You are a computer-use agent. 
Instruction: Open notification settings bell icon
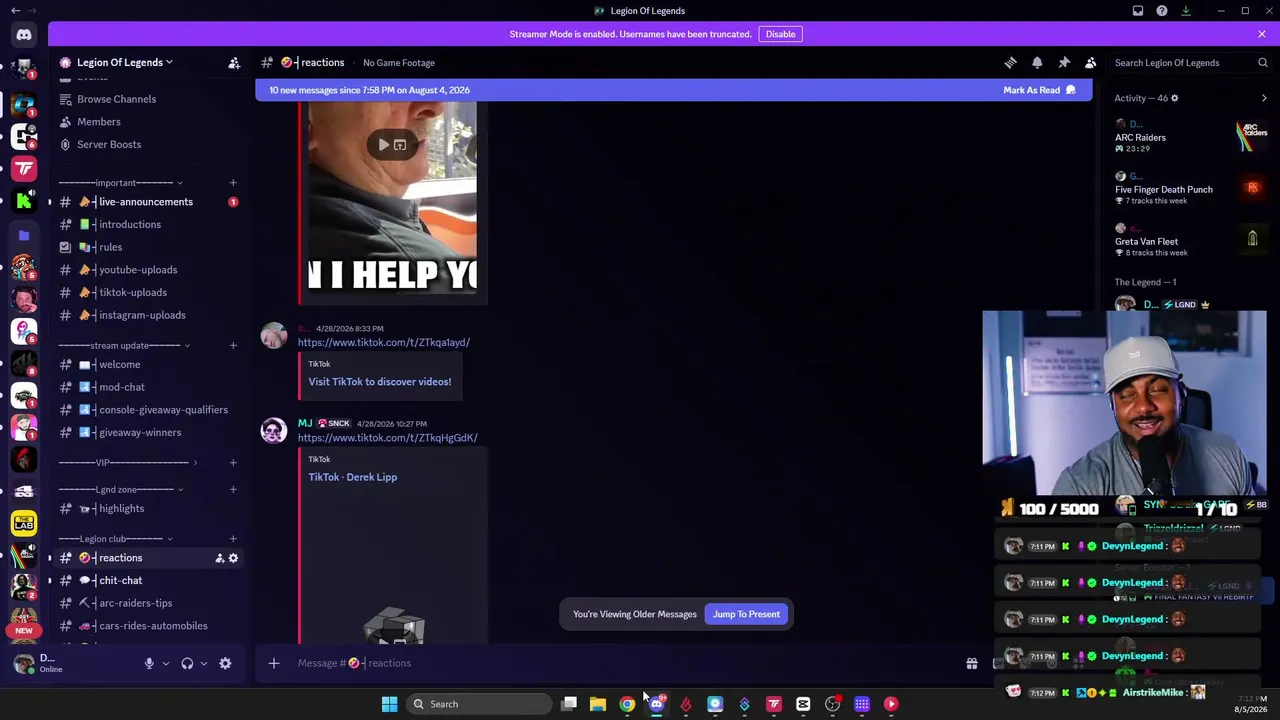(1037, 63)
